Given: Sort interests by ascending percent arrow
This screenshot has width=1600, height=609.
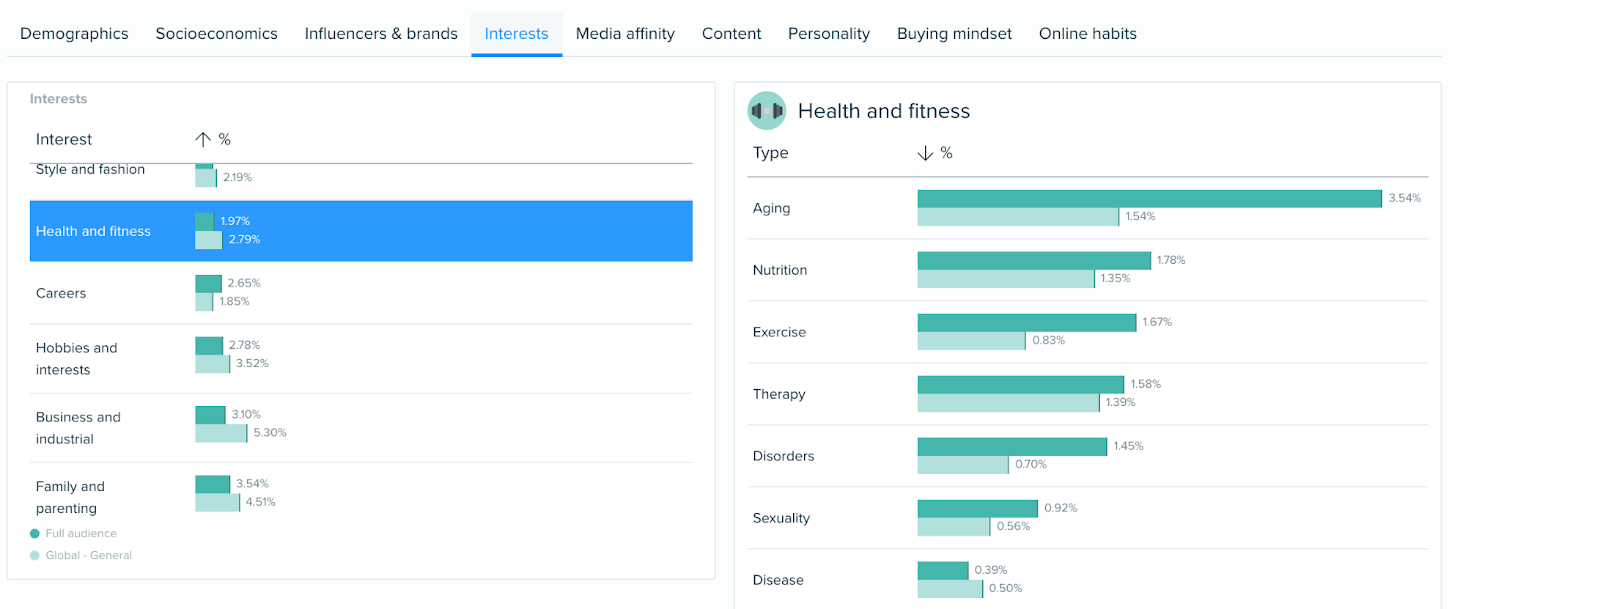Looking at the screenshot, I should (203, 140).
